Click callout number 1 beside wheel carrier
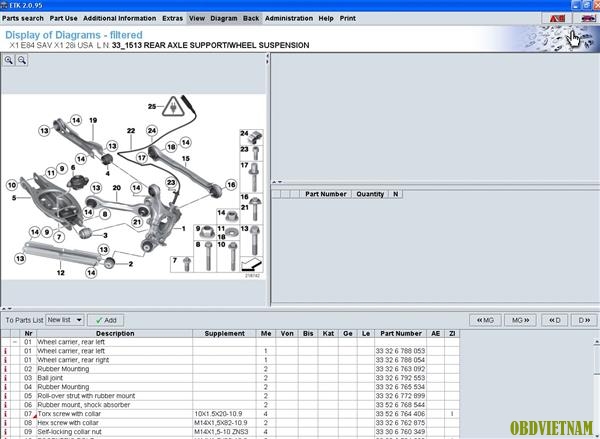The height and width of the screenshot is (439, 600). point(184,229)
